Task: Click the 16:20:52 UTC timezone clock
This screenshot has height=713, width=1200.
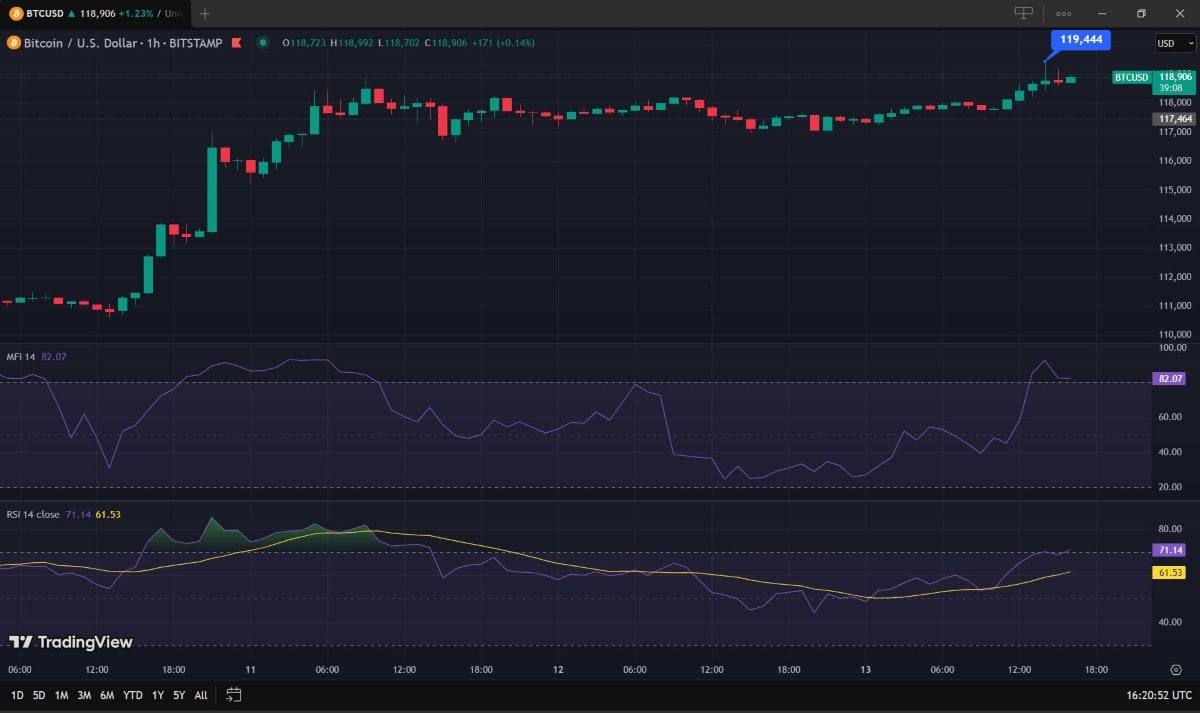Action: click(x=1159, y=695)
